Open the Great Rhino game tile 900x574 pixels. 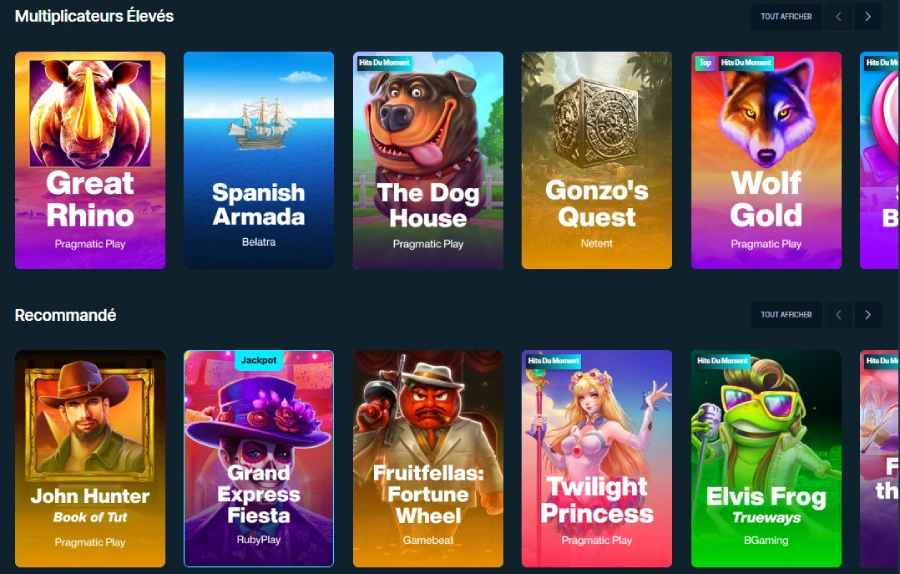coord(90,160)
